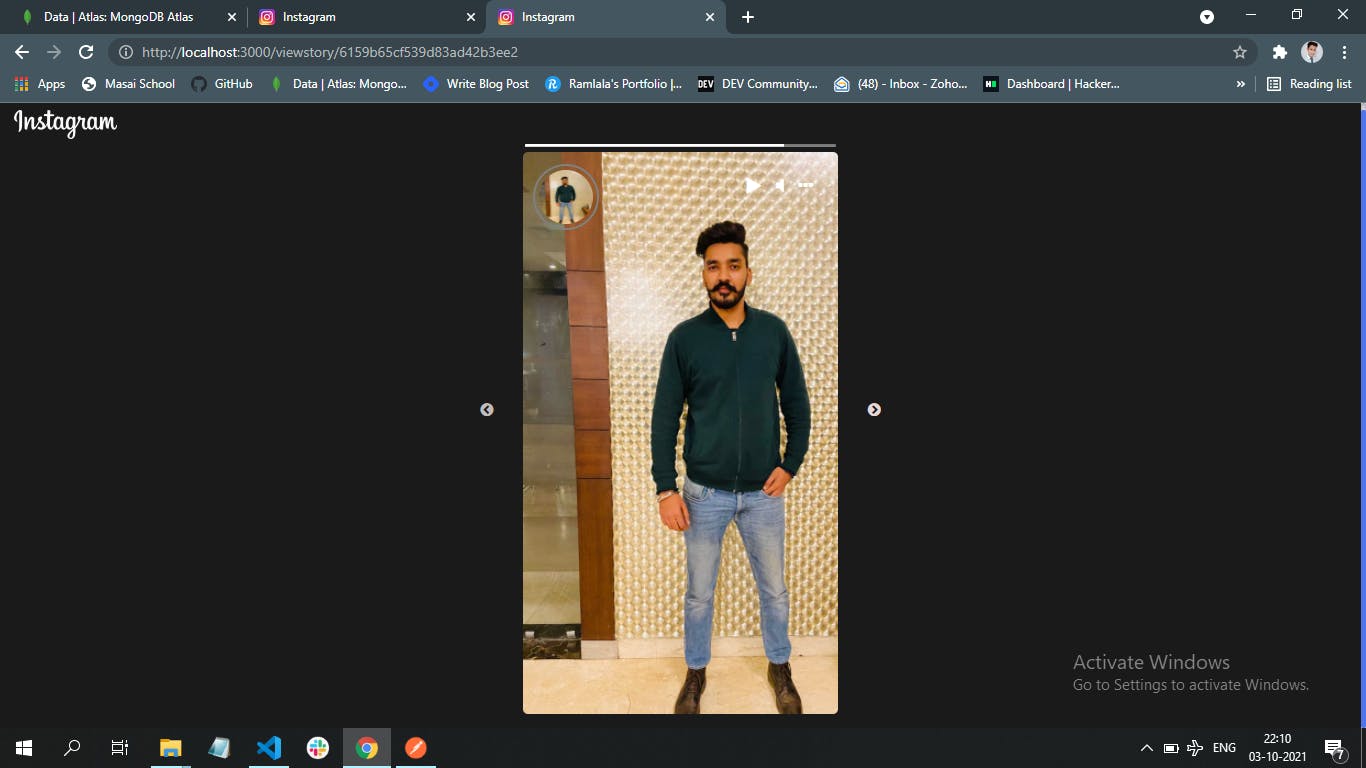
Task: Mute the story using the speaker icon
Action: (x=780, y=185)
